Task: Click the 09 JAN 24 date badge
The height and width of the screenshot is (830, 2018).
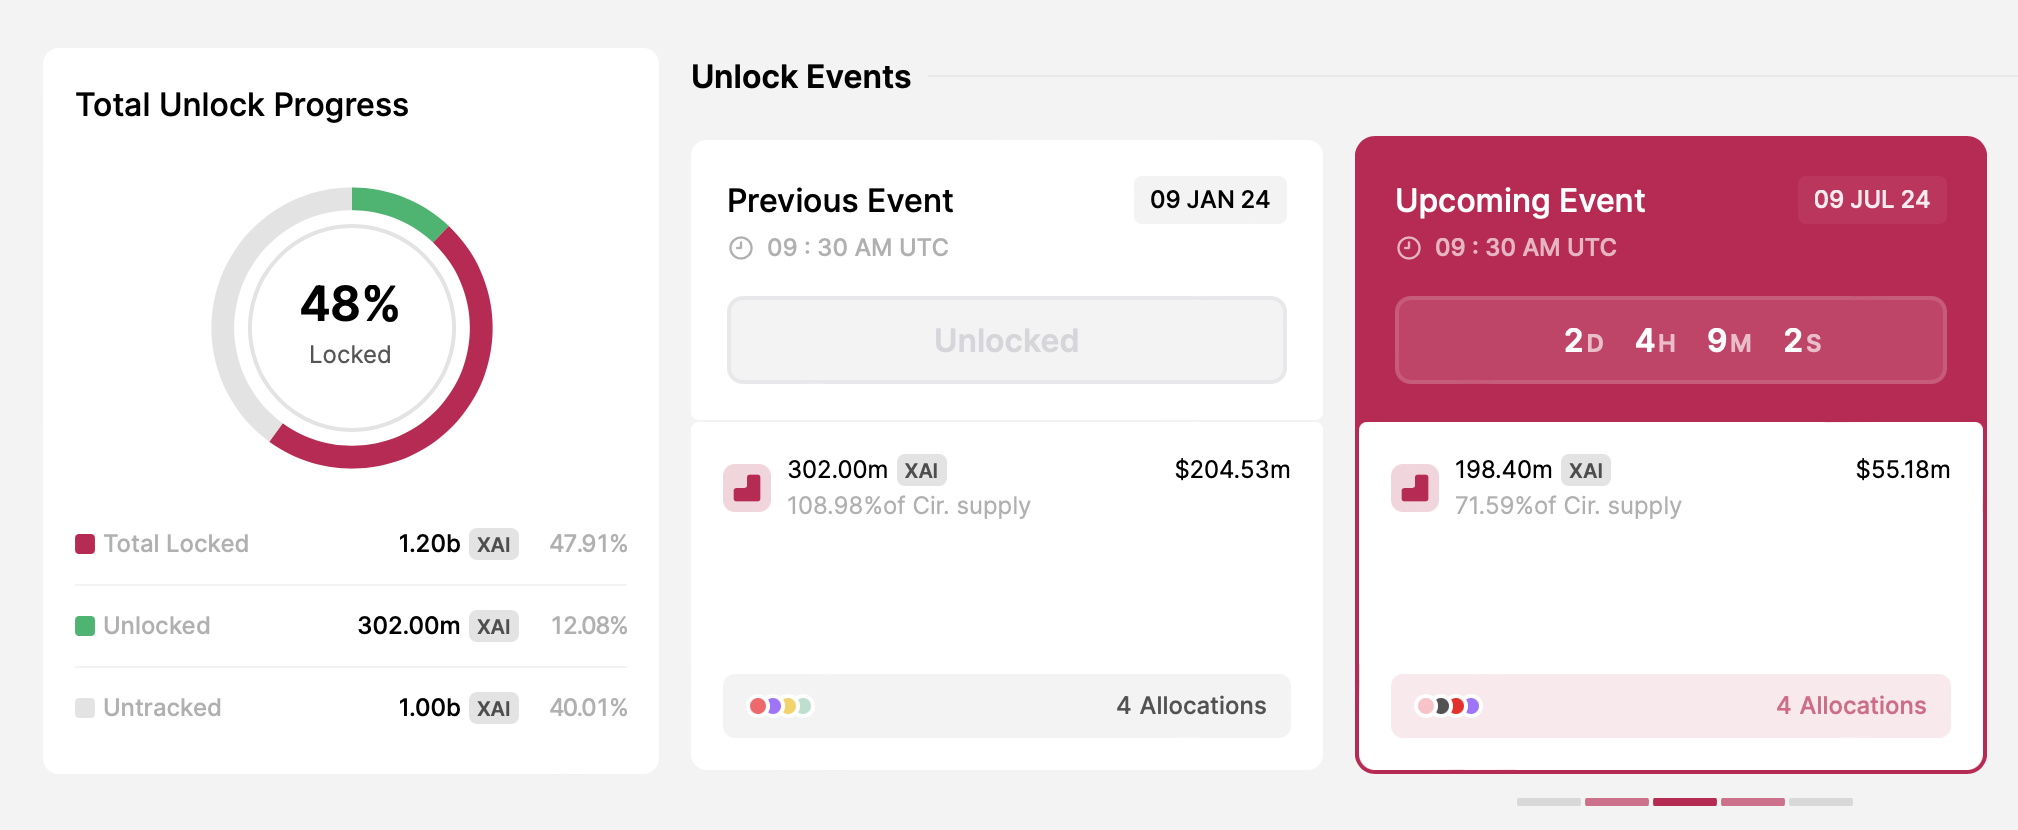Action: (1209, 200)
